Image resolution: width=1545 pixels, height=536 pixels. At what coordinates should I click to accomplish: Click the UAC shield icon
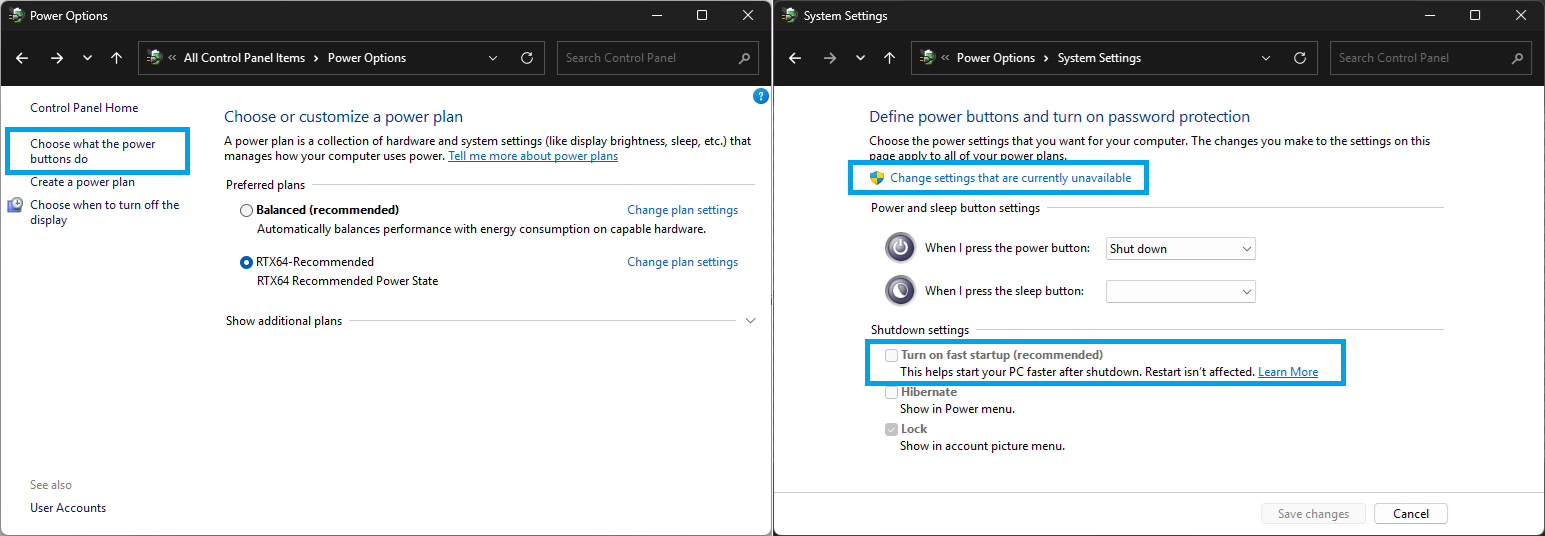[877, 178]
